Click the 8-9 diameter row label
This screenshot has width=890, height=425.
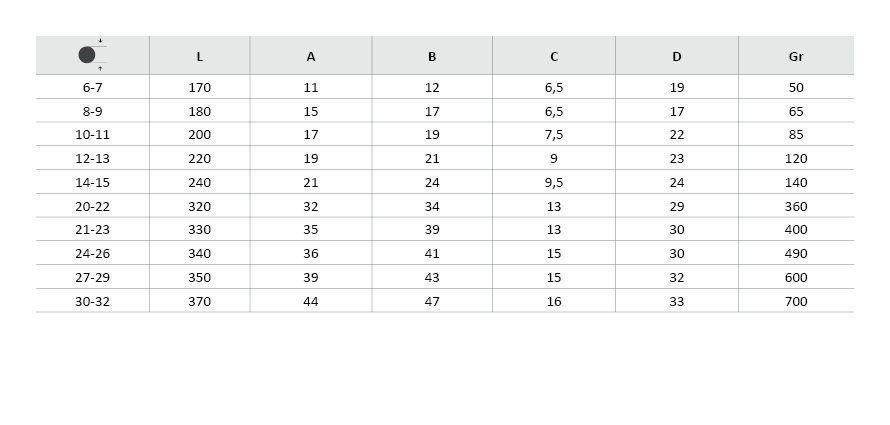93,112
